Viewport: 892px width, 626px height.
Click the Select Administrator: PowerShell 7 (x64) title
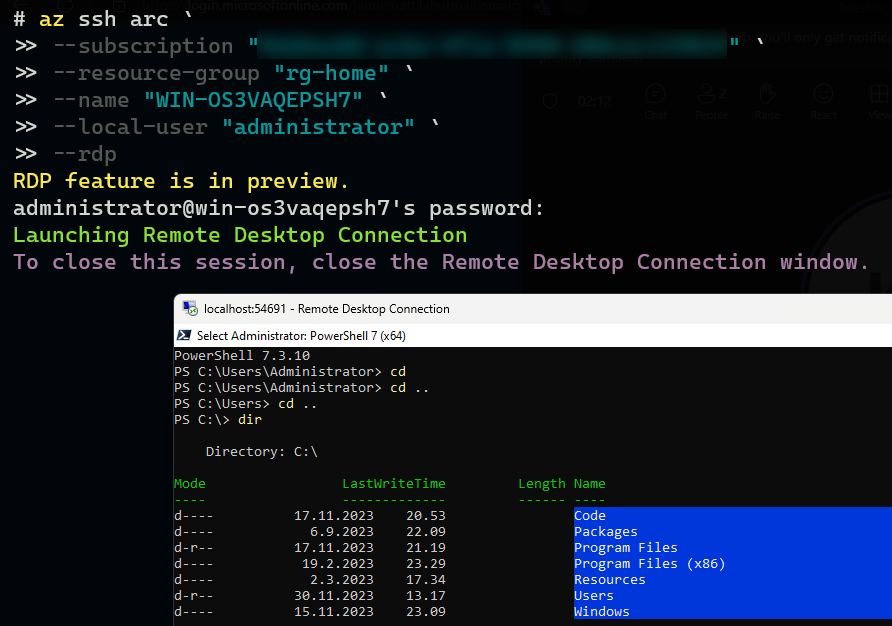pos(301,336)
